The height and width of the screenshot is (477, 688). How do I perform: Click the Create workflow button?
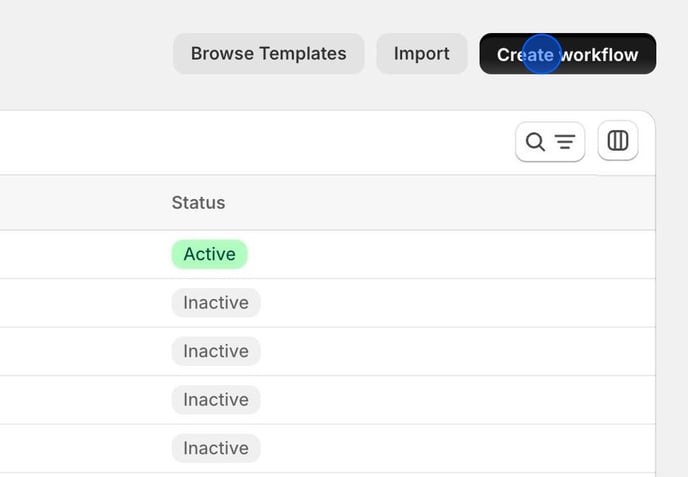pyautogui.click(x=568, y=54)
